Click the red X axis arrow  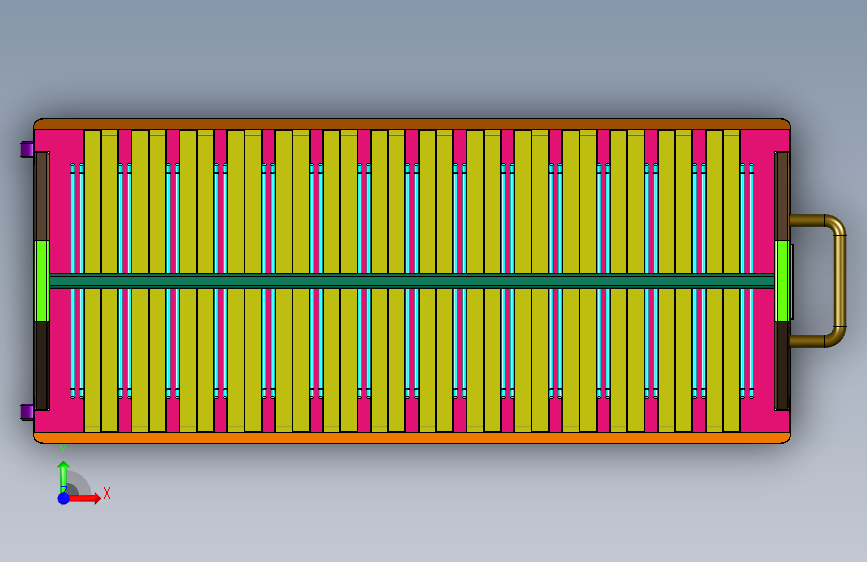coord(84,498)
